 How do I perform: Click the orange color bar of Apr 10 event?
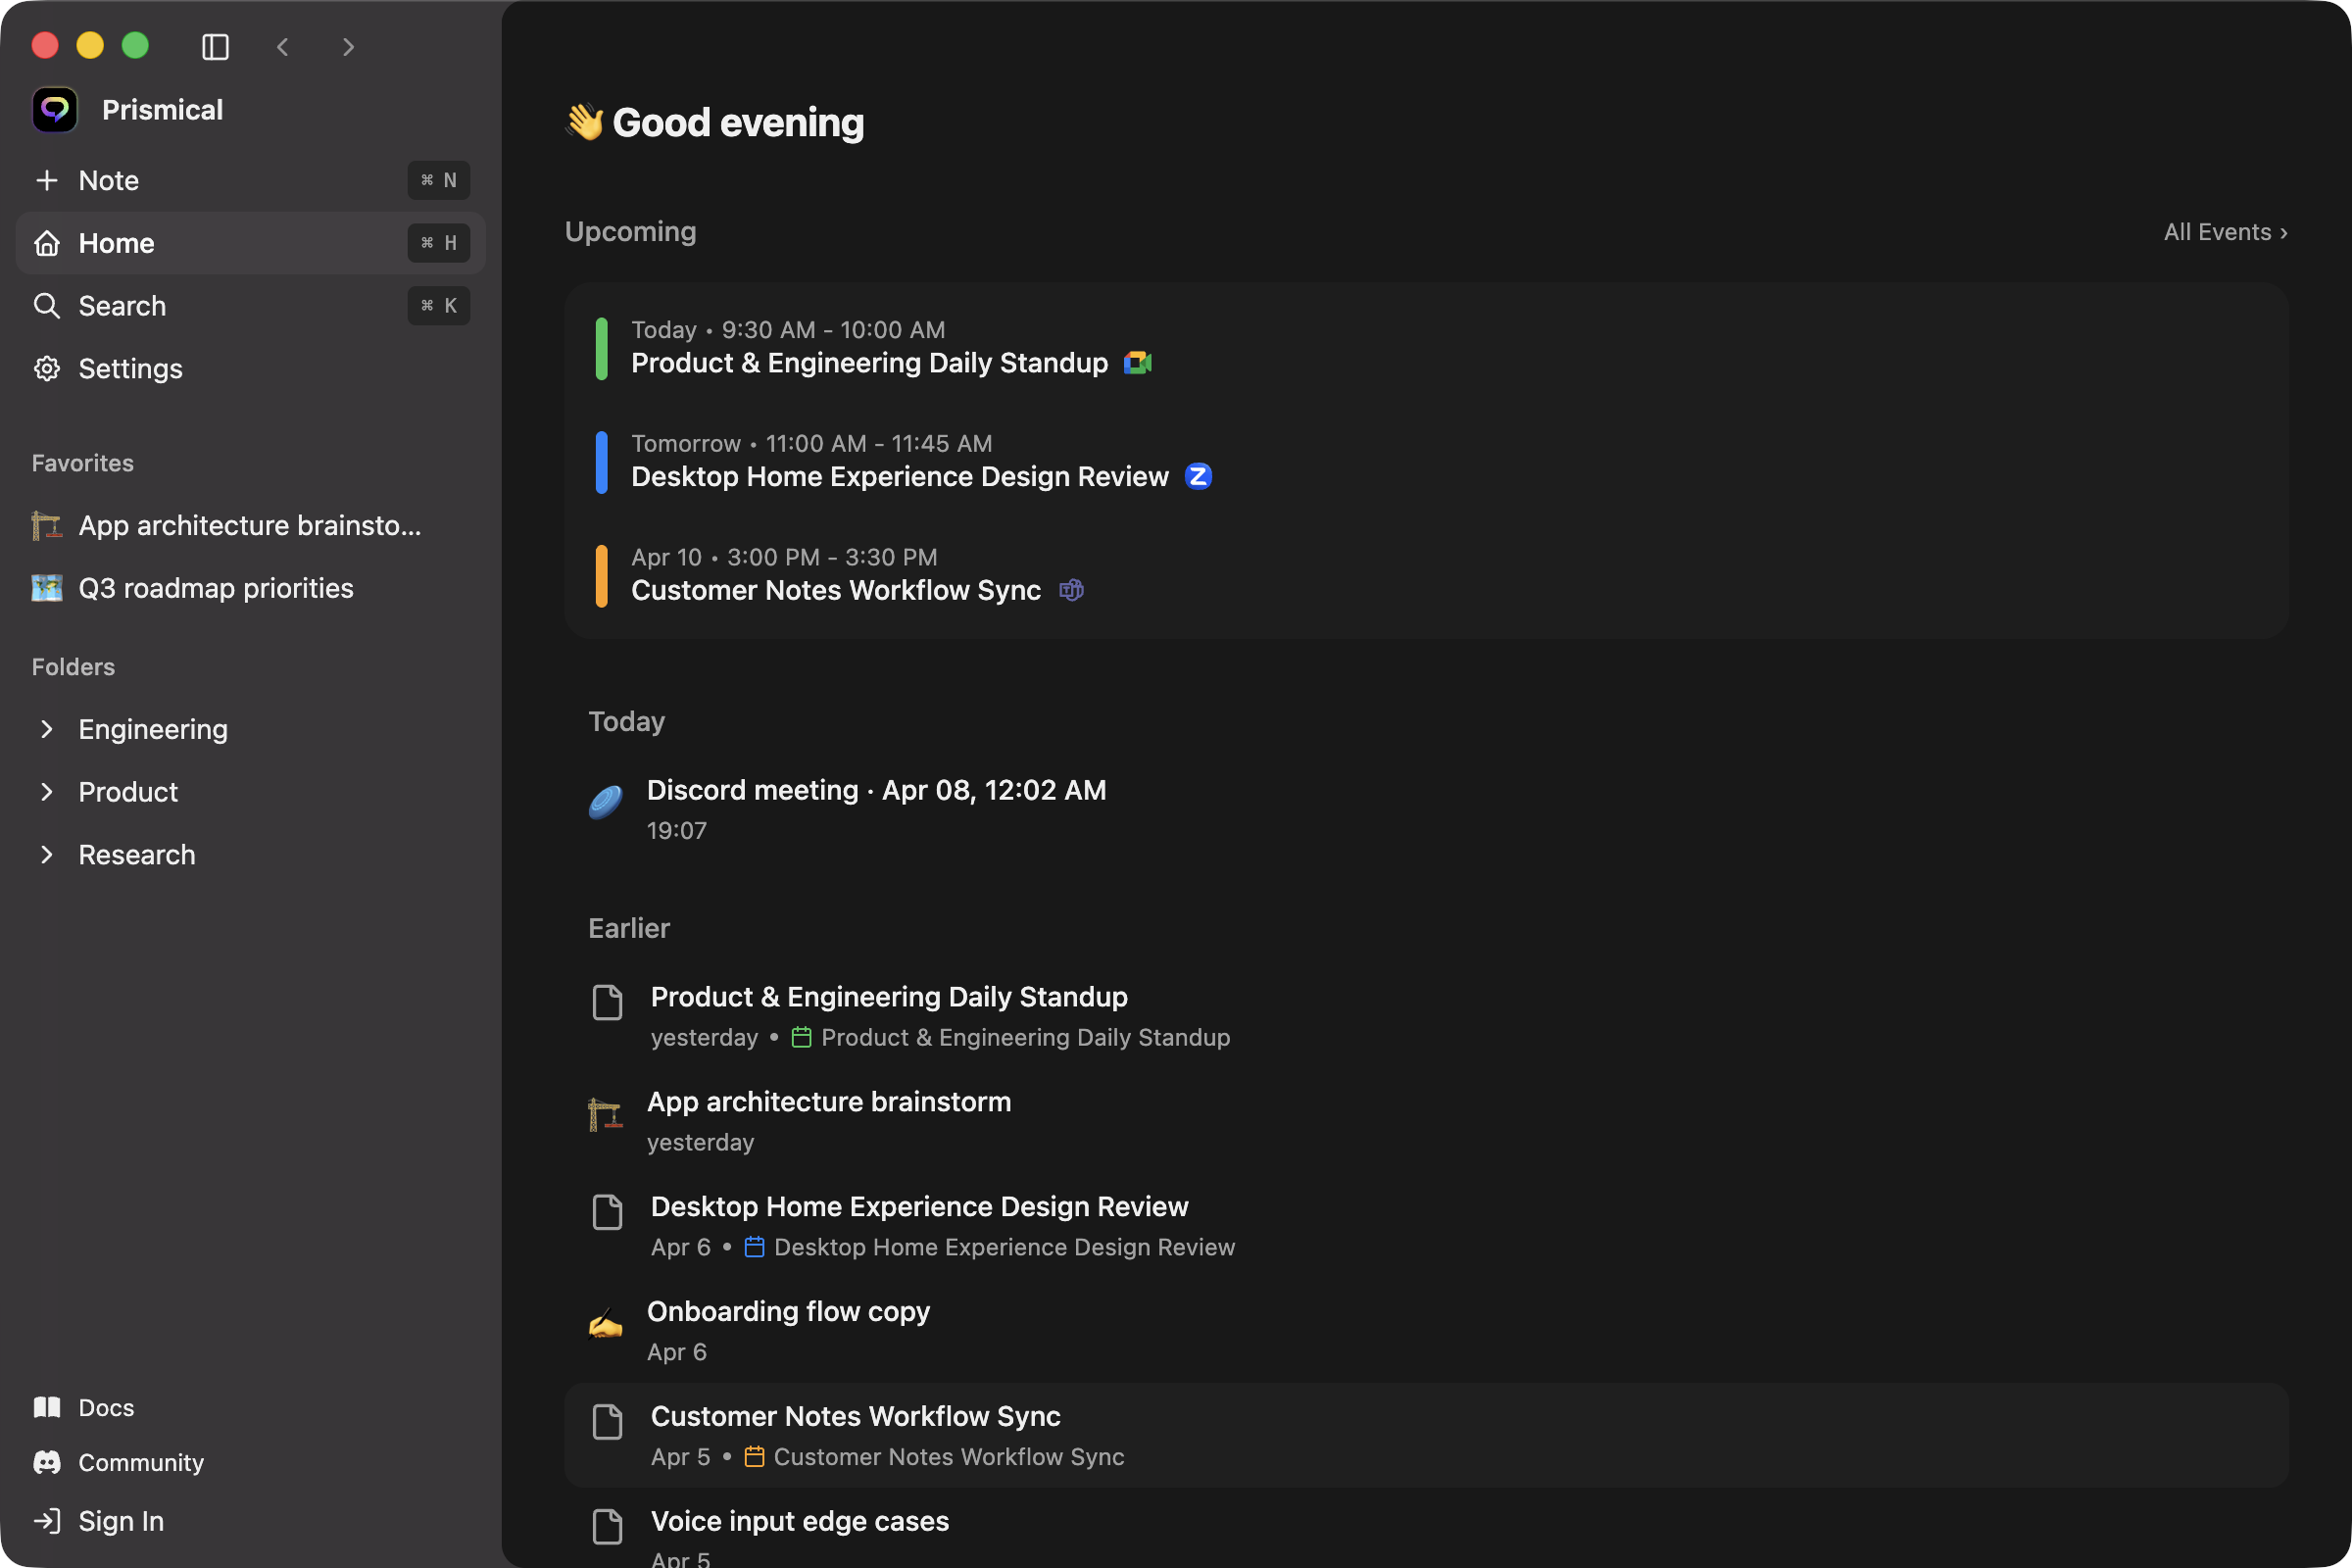point(601,575)
